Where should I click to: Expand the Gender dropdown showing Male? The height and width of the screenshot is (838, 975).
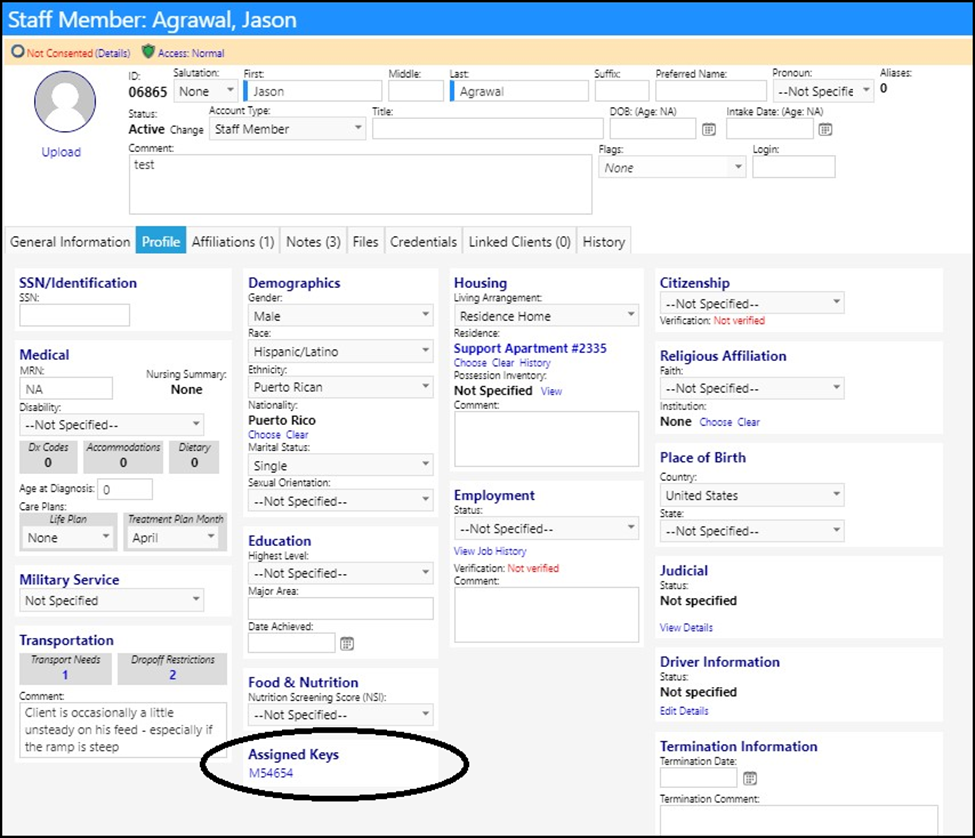pyautogui.click(x=340, y=315)
